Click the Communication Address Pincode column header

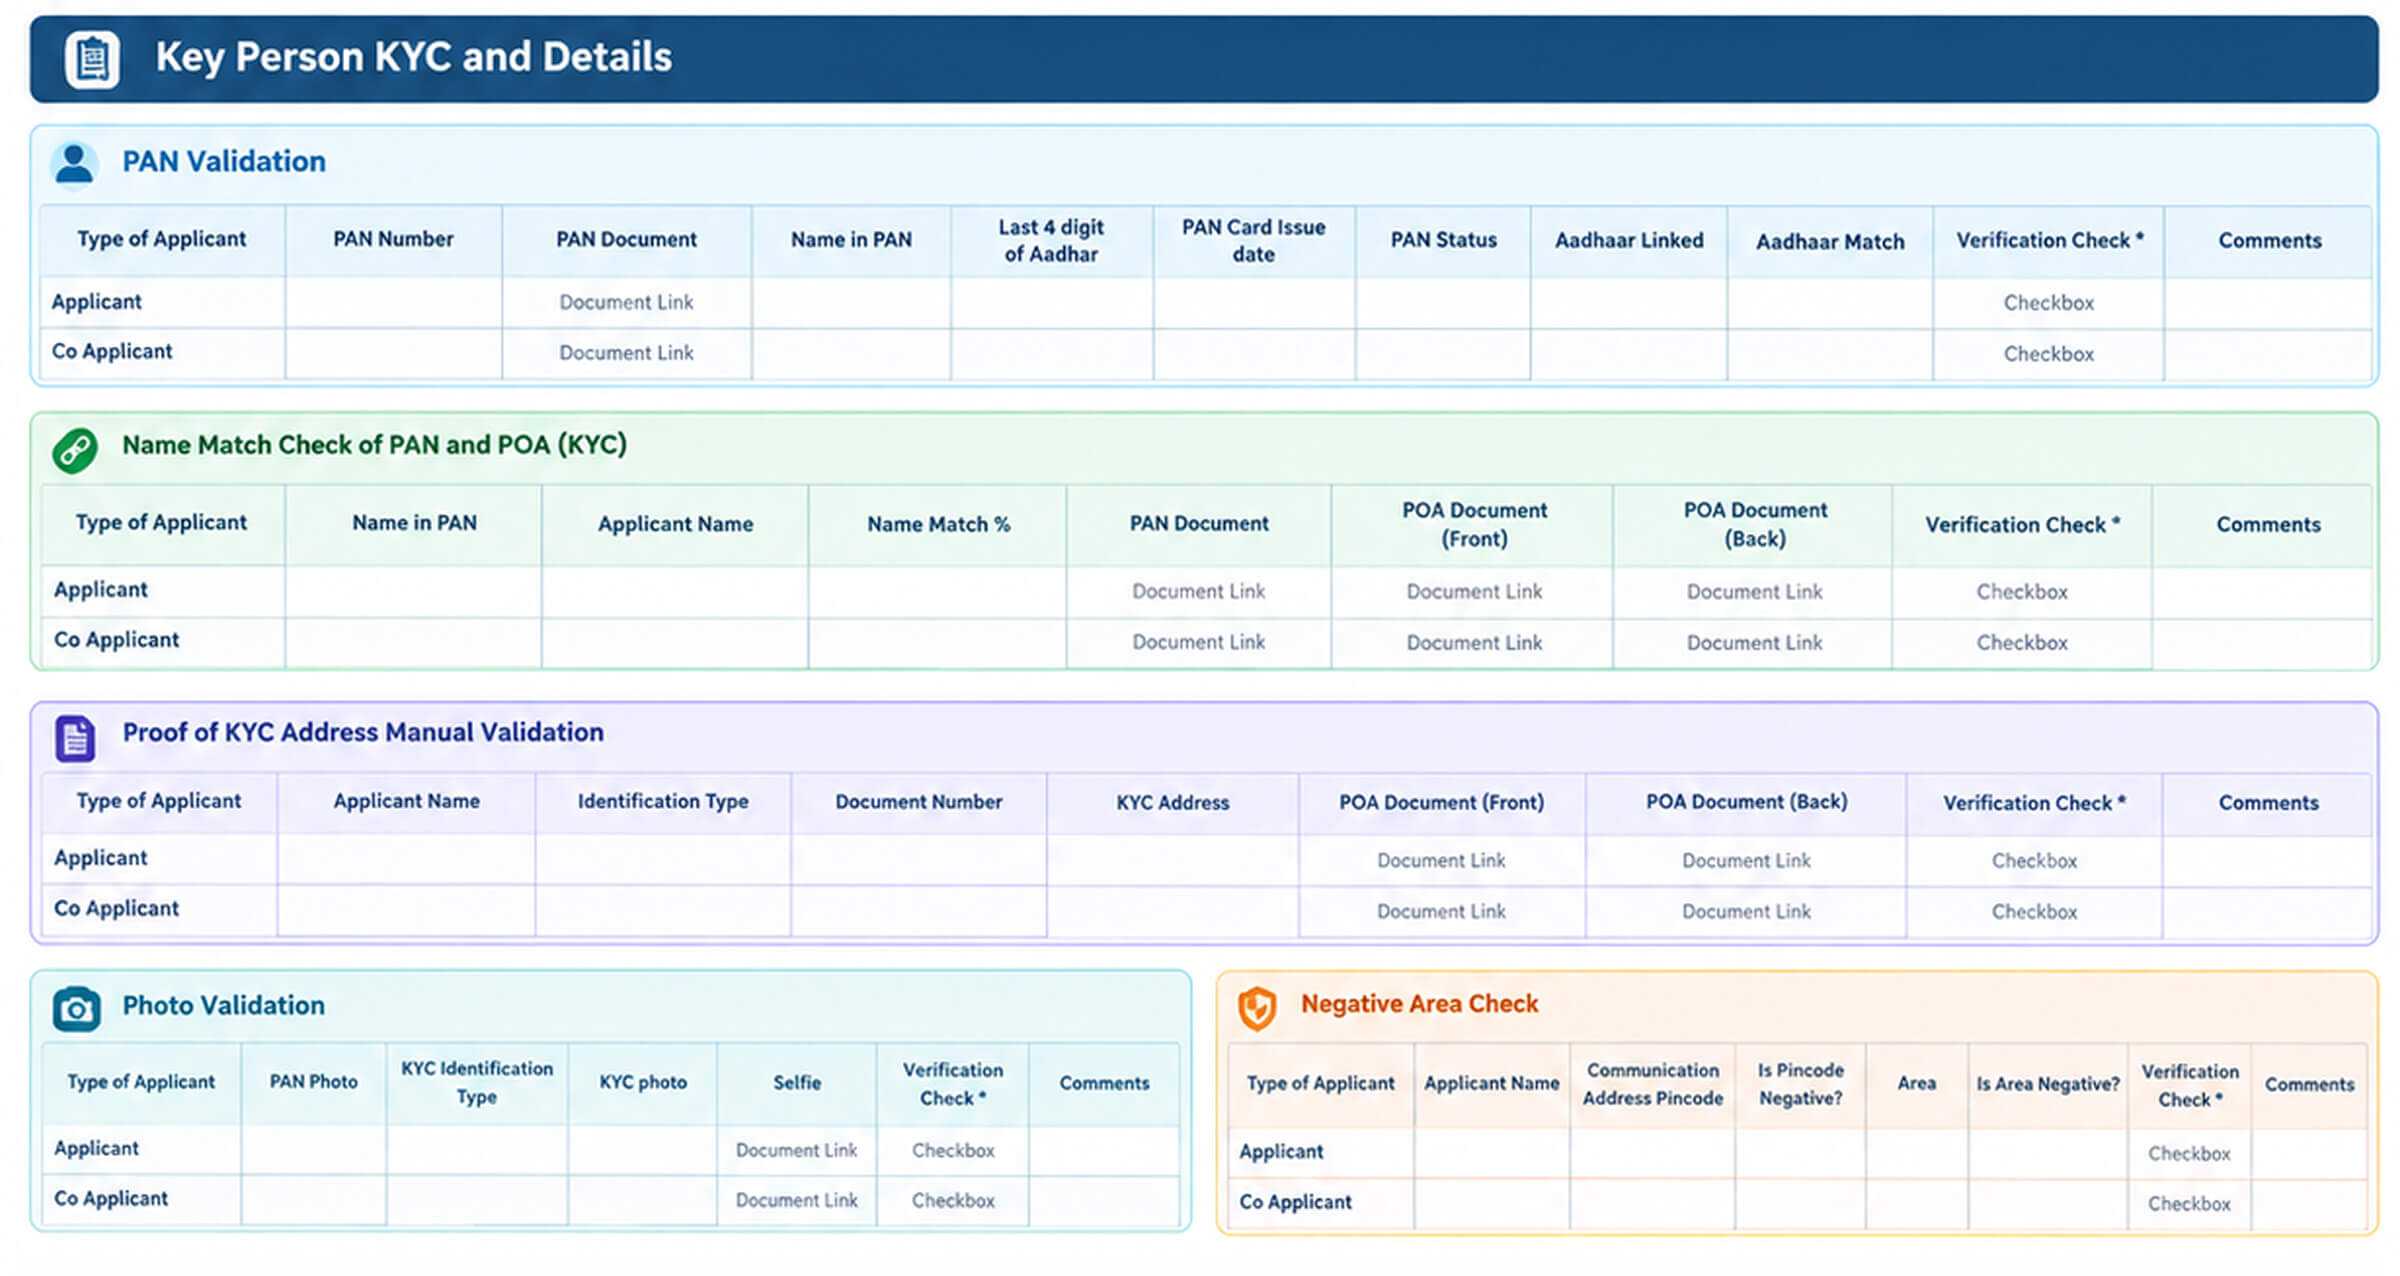pyautogui.click(x=1652, y=1085)
